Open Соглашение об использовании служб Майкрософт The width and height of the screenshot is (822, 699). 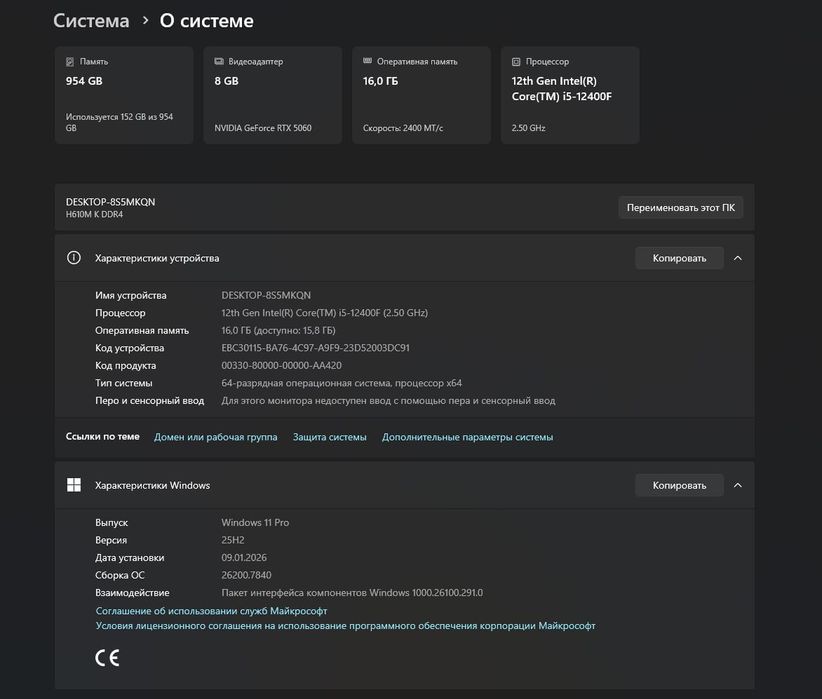tap(211, 611)
